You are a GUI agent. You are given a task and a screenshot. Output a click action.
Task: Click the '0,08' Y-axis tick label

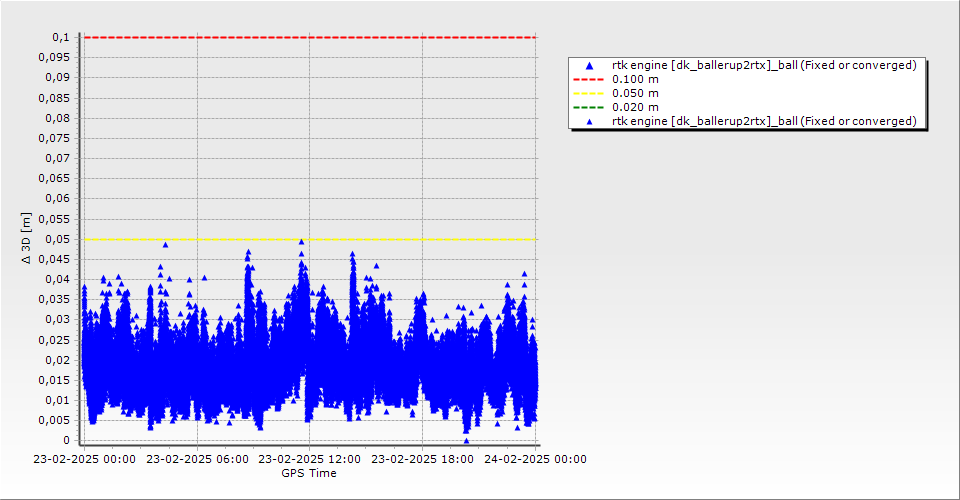pyautogui.click(x=58, y=118)
